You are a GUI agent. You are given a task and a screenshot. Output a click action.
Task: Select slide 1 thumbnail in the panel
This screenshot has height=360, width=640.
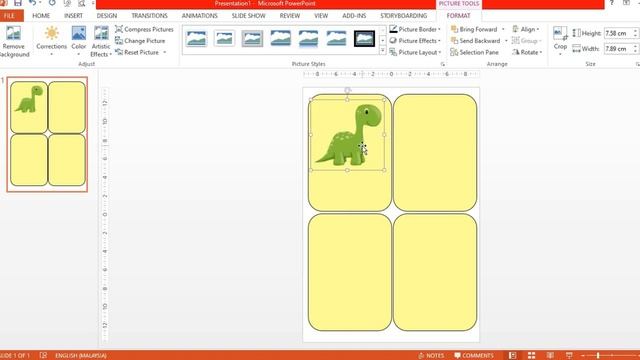47,134
